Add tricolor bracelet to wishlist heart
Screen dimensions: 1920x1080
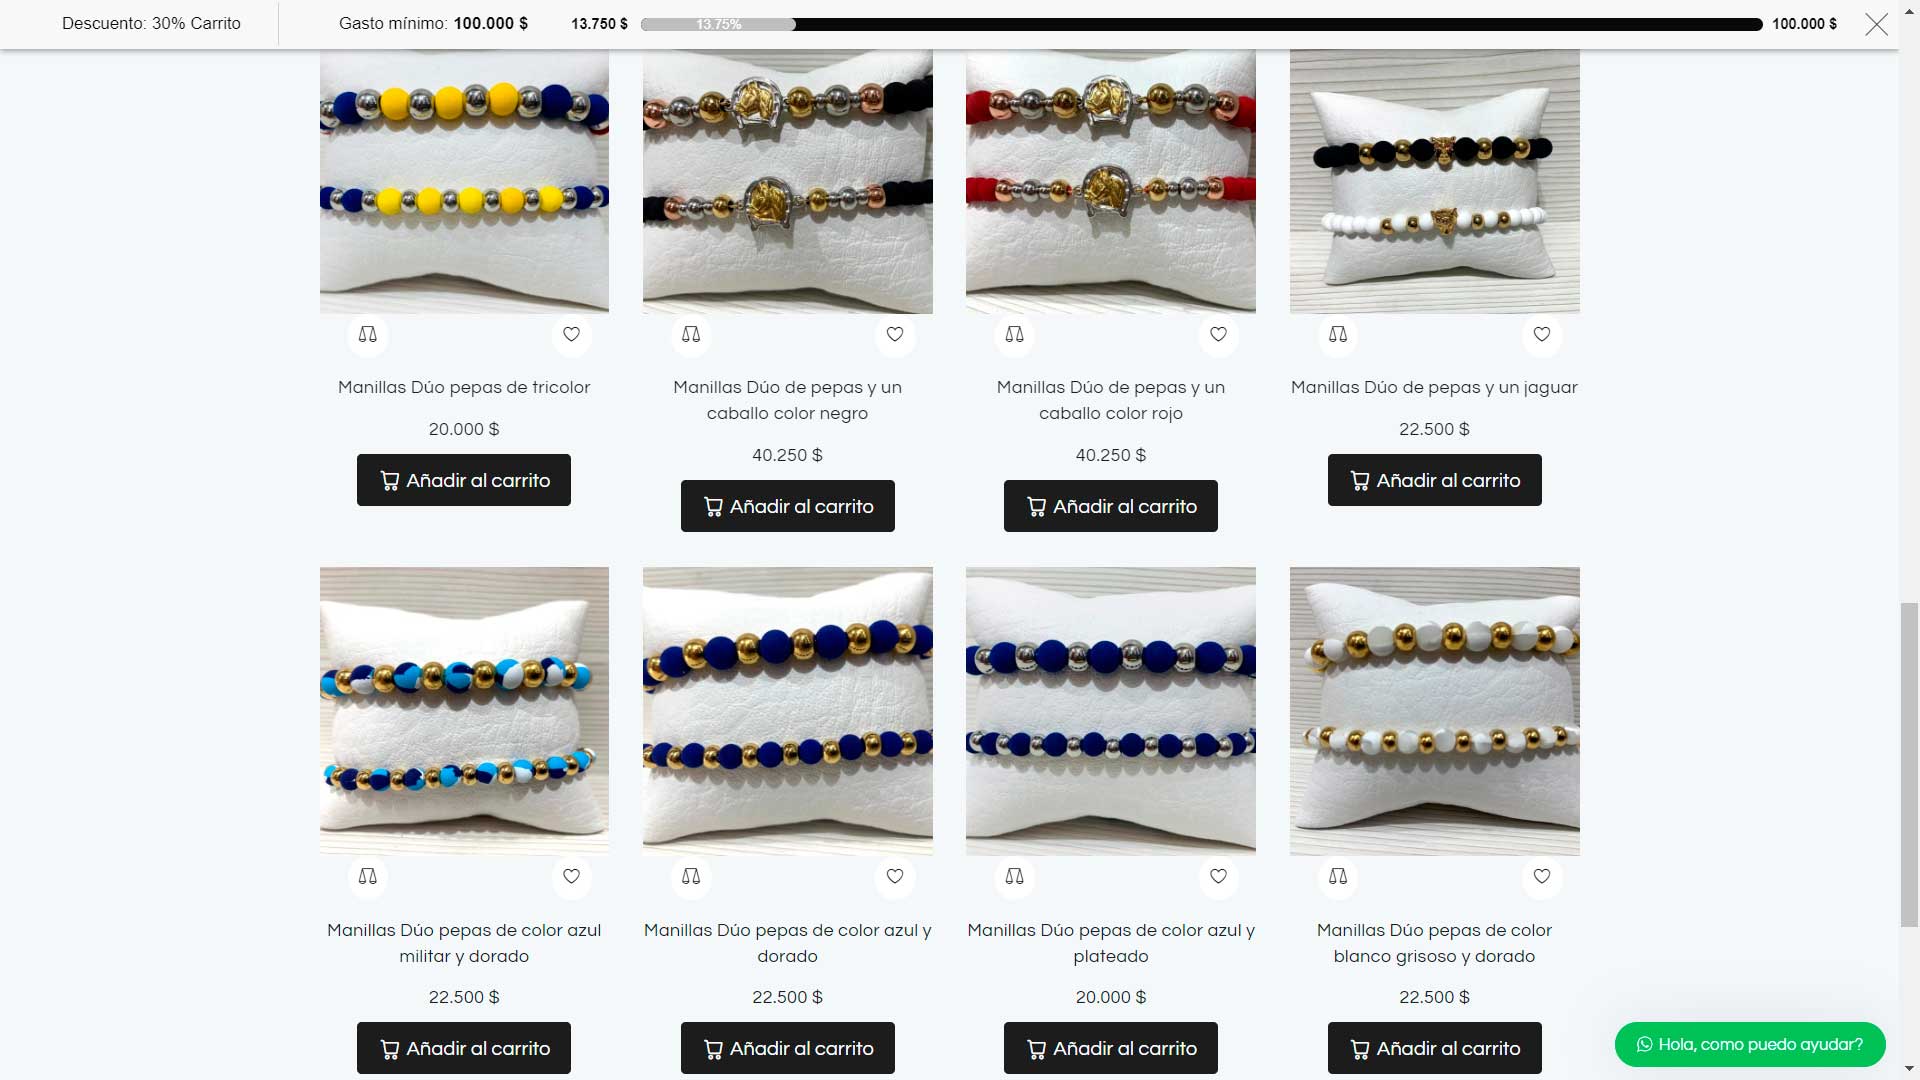point(571,335)
